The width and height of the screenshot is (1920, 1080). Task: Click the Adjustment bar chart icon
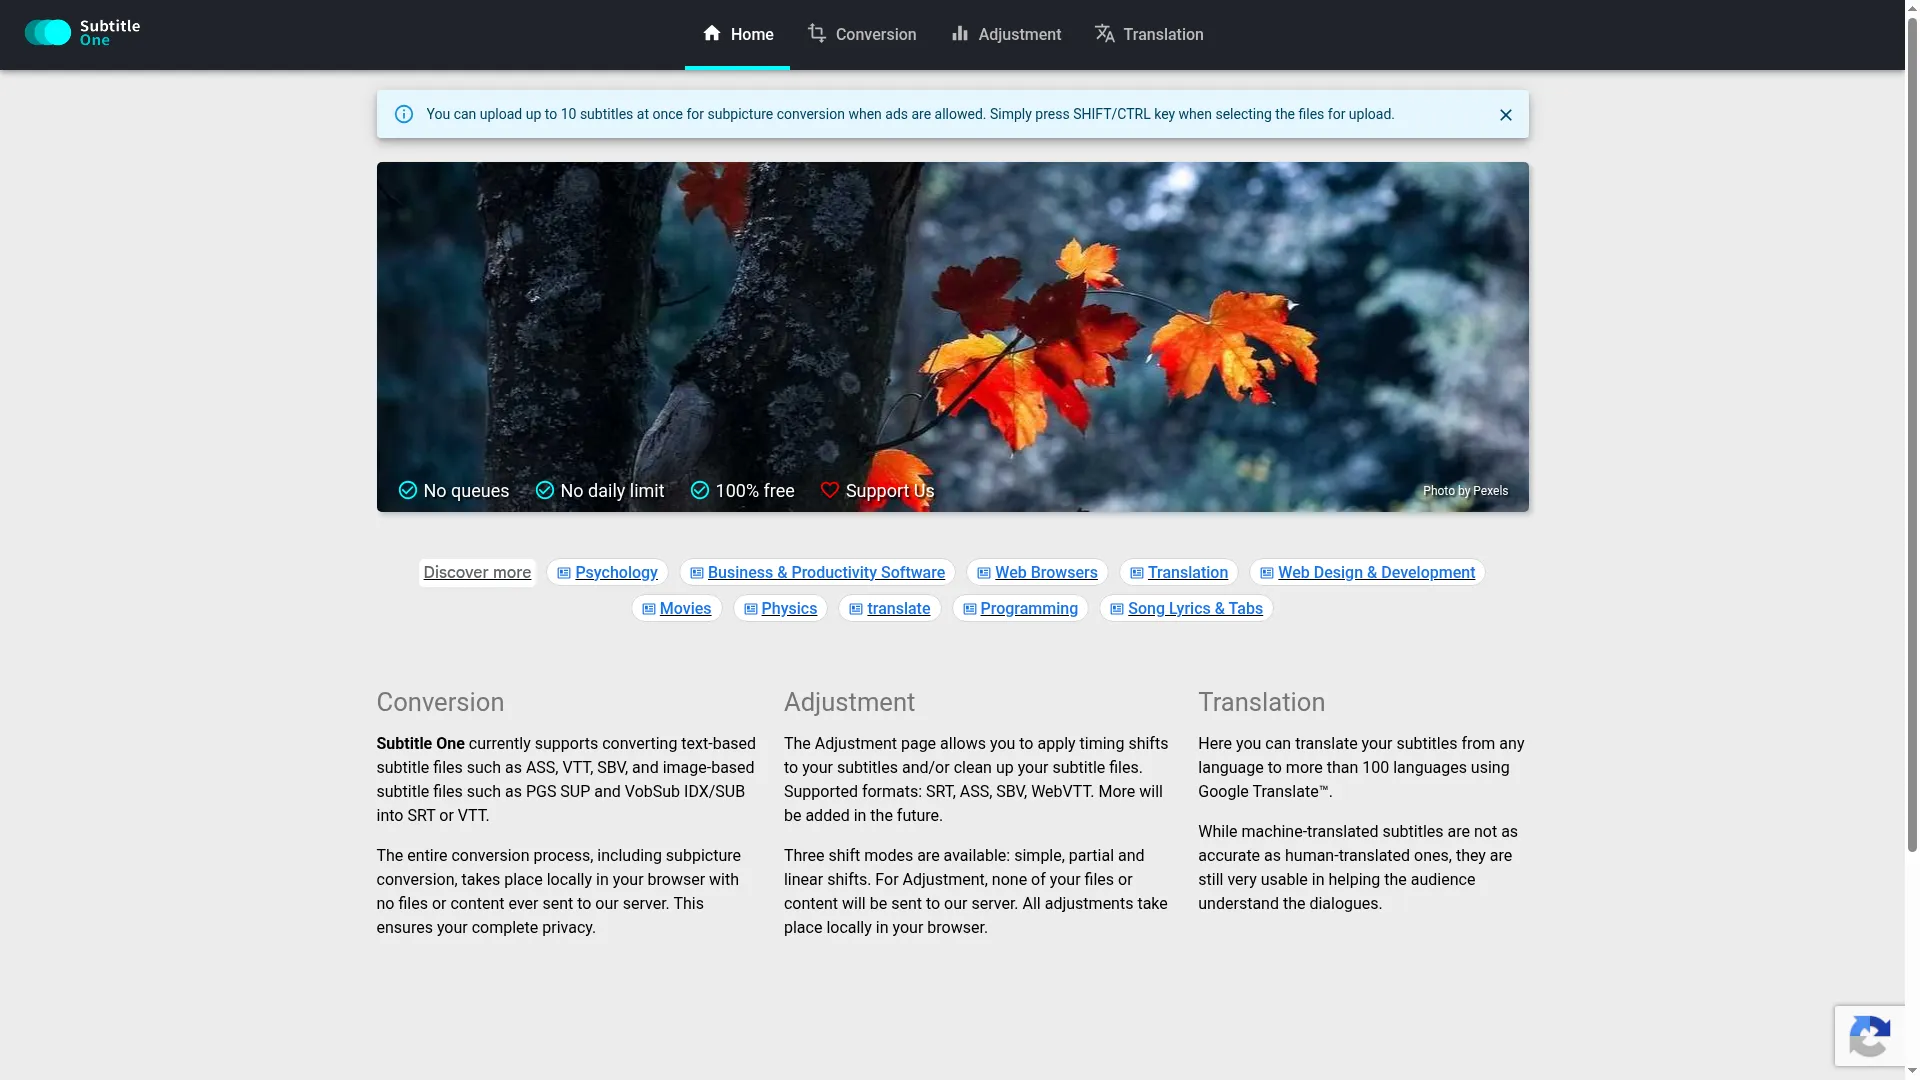point(960,34)
